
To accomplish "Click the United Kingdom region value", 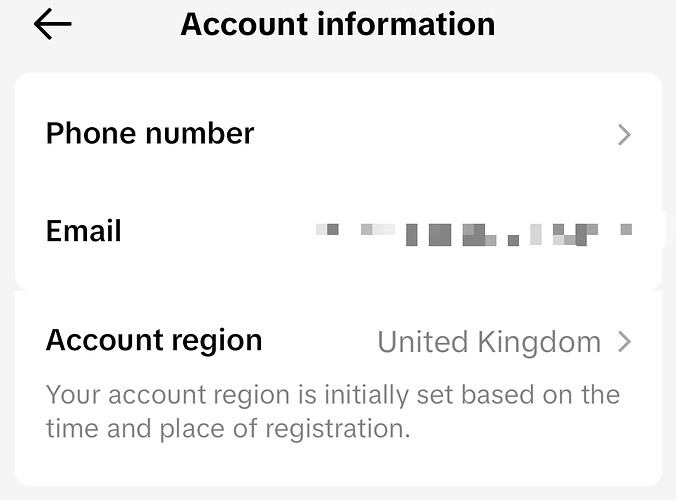I will [488, 343].
